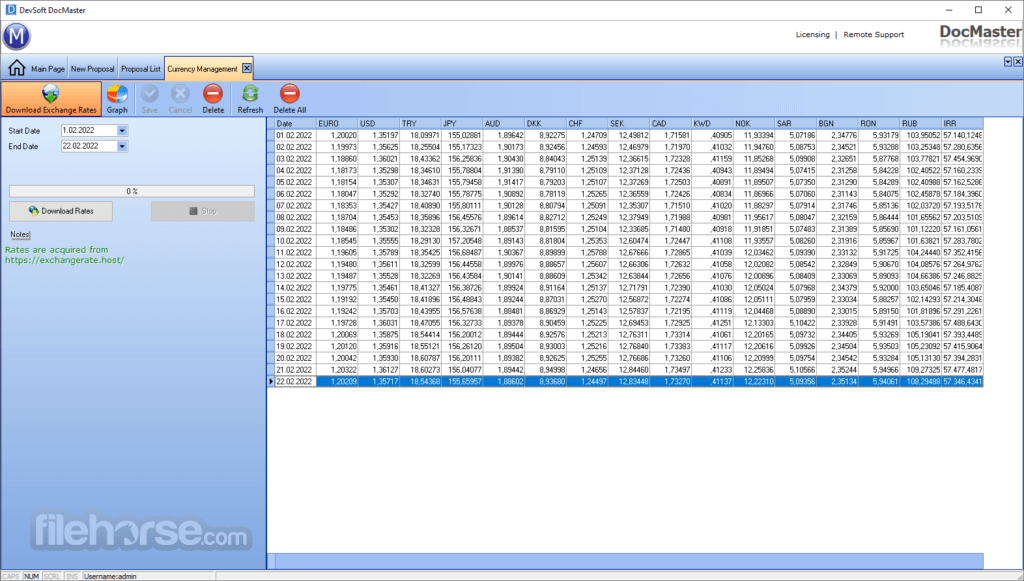This screenshot has height=581, width=1024.
Task: Click the DKK column header
Action: [x=546, y=123]
